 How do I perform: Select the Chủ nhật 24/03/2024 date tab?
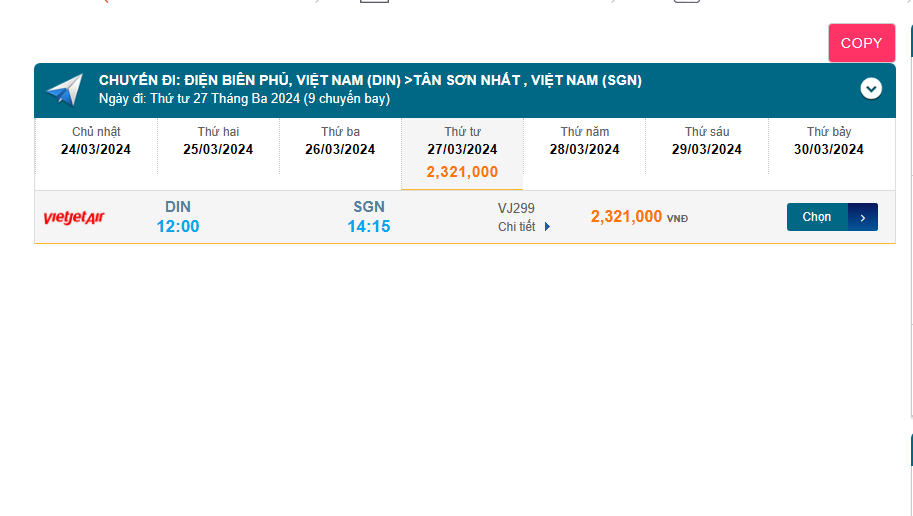96,141
